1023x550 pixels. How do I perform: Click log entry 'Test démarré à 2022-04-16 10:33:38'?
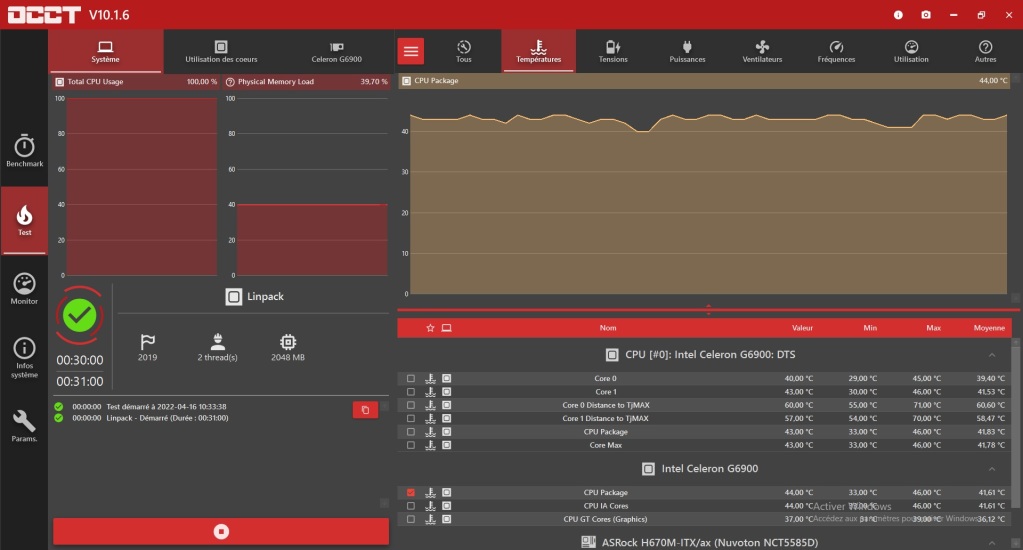[x=166, y=406]
